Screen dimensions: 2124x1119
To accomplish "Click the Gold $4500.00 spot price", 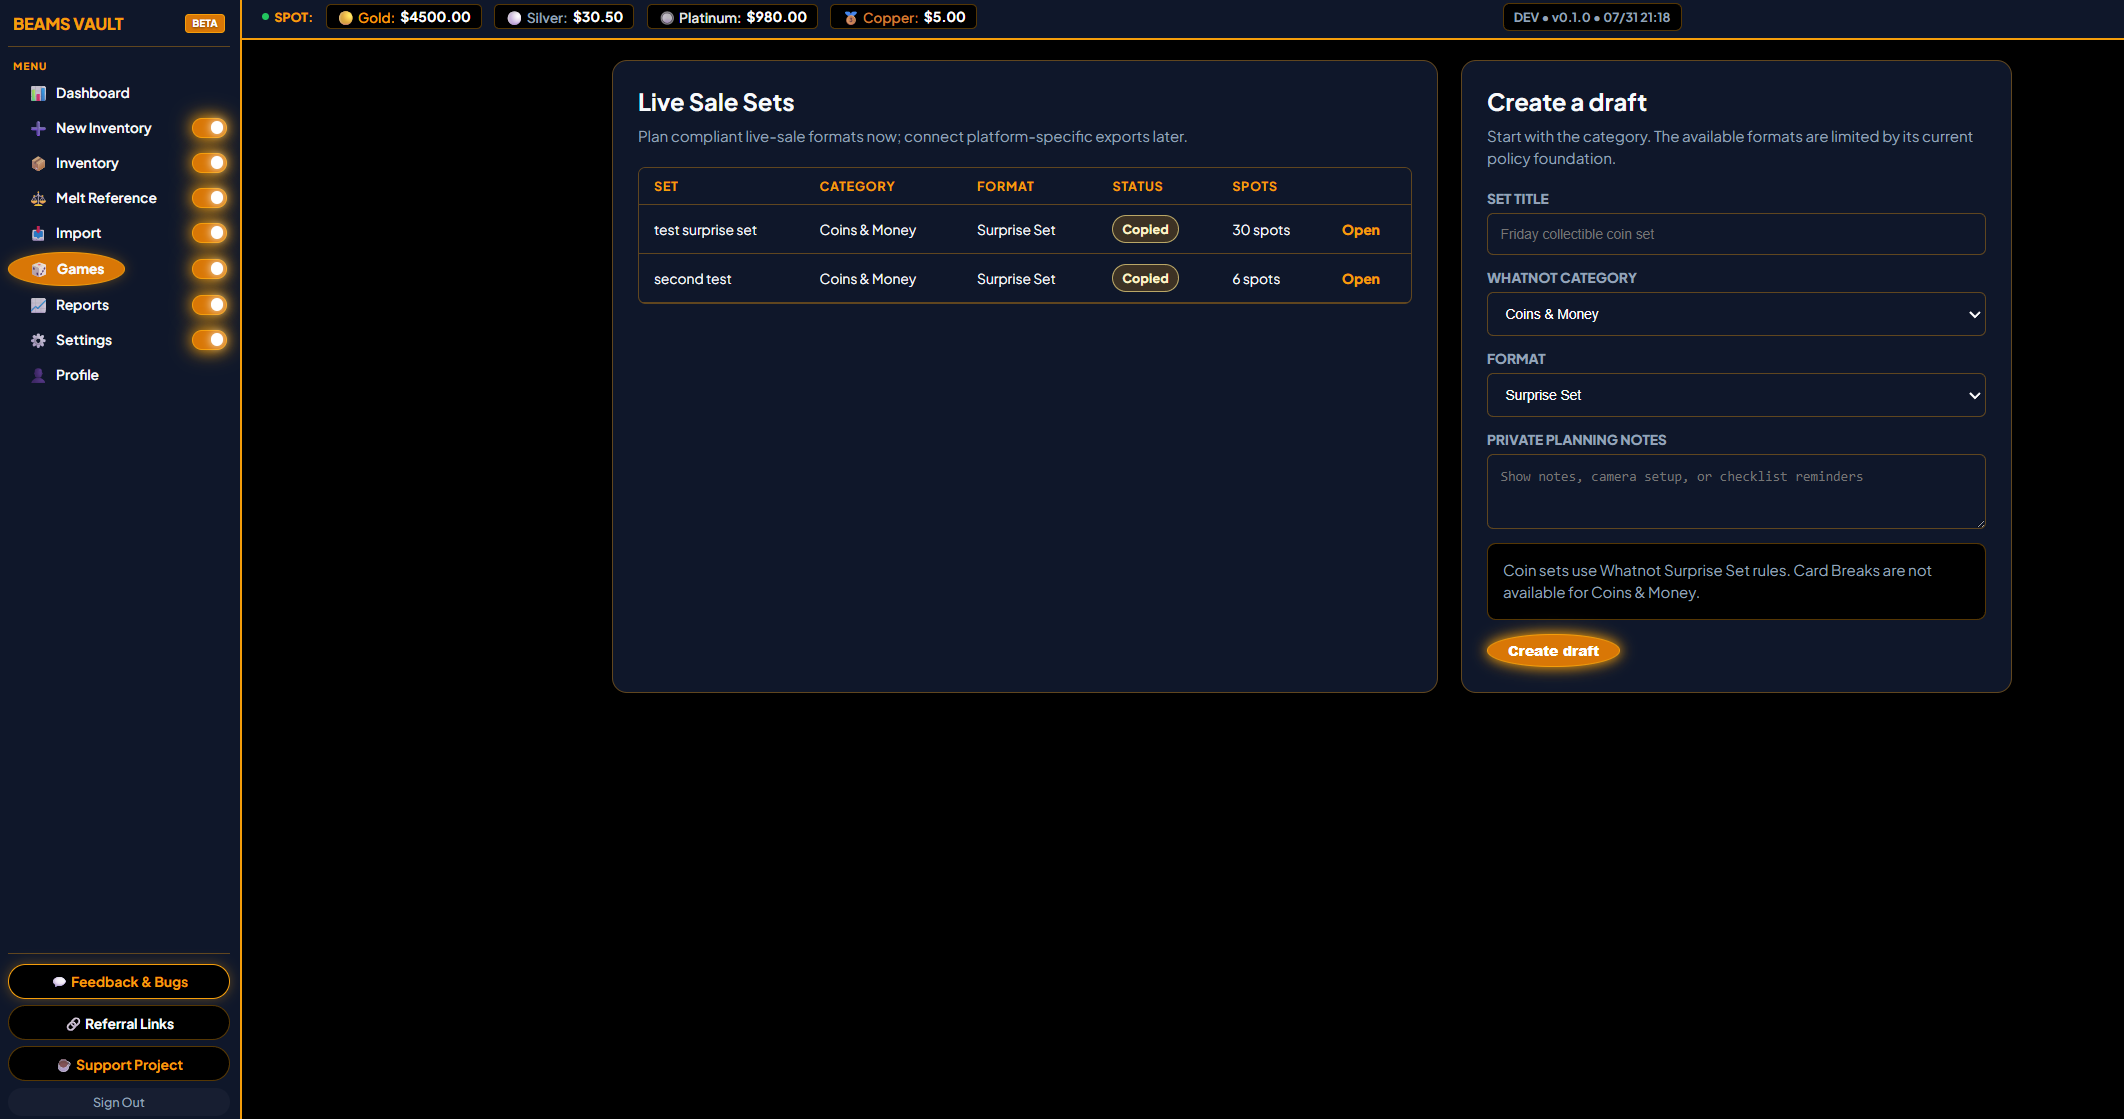I will (x=404, y=17).
